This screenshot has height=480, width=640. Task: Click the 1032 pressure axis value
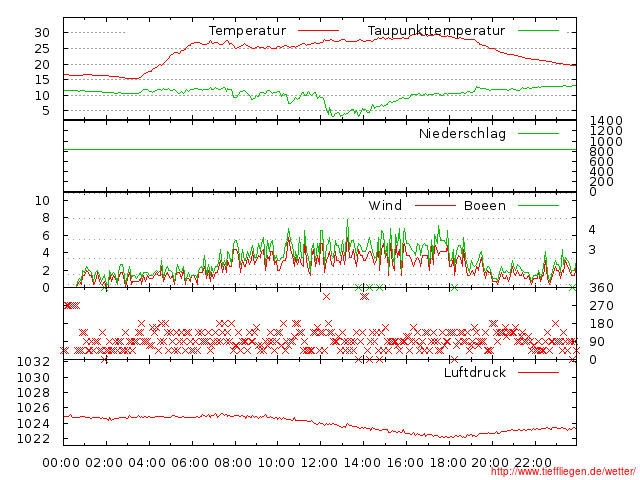coord(33,362)
